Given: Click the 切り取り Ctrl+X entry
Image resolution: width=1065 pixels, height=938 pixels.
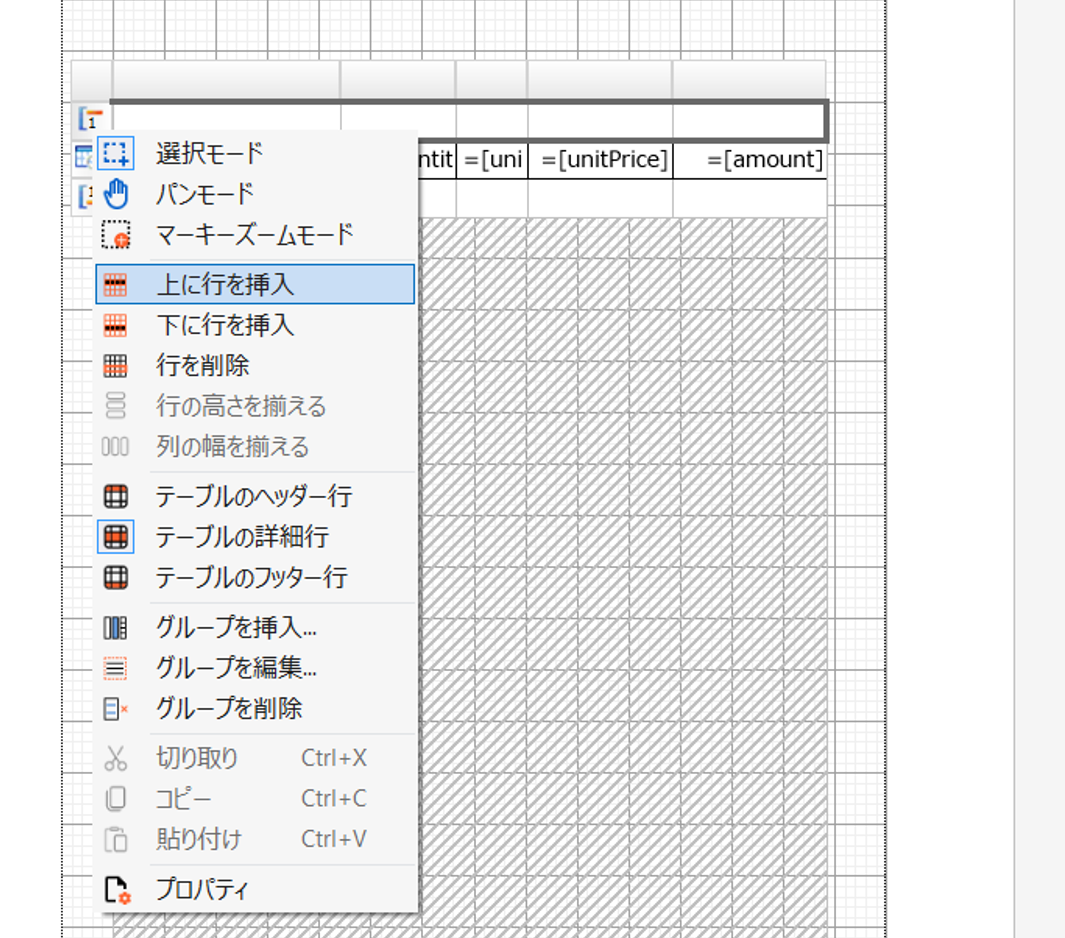Looking at the screenshot, I should (x=255, y=758).
